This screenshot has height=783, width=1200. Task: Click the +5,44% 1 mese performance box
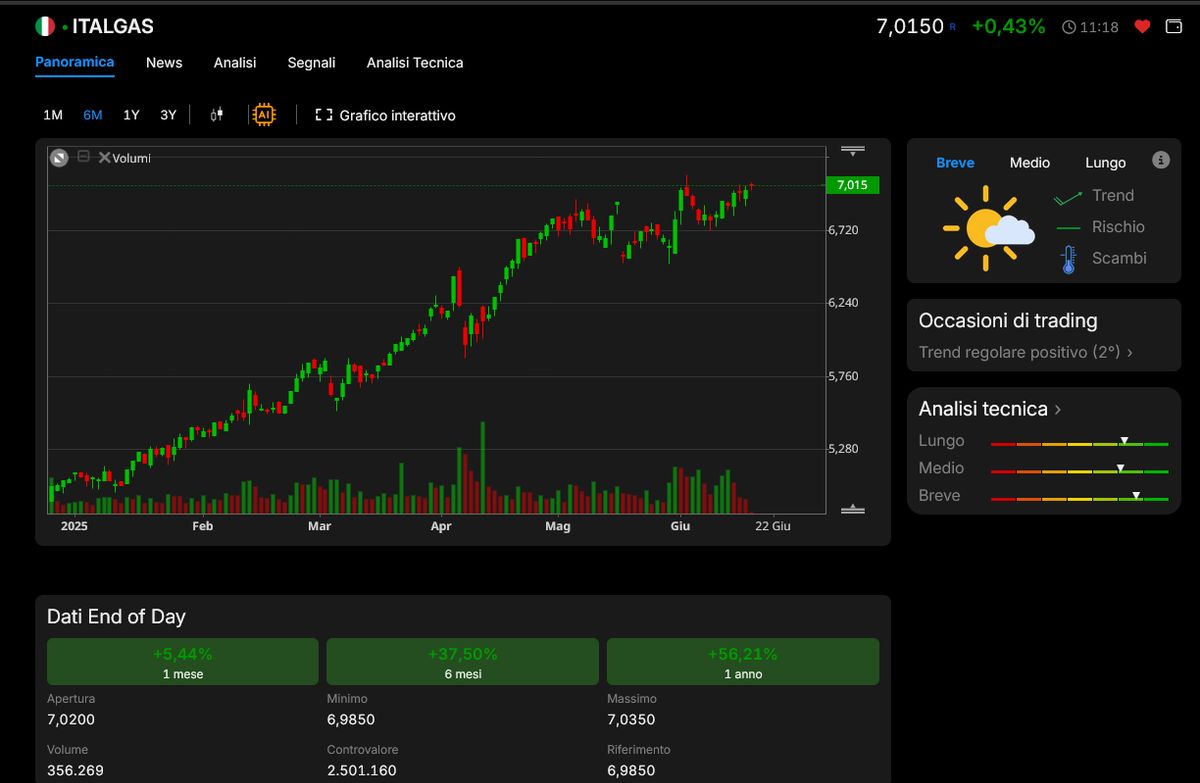coord(182,662)
